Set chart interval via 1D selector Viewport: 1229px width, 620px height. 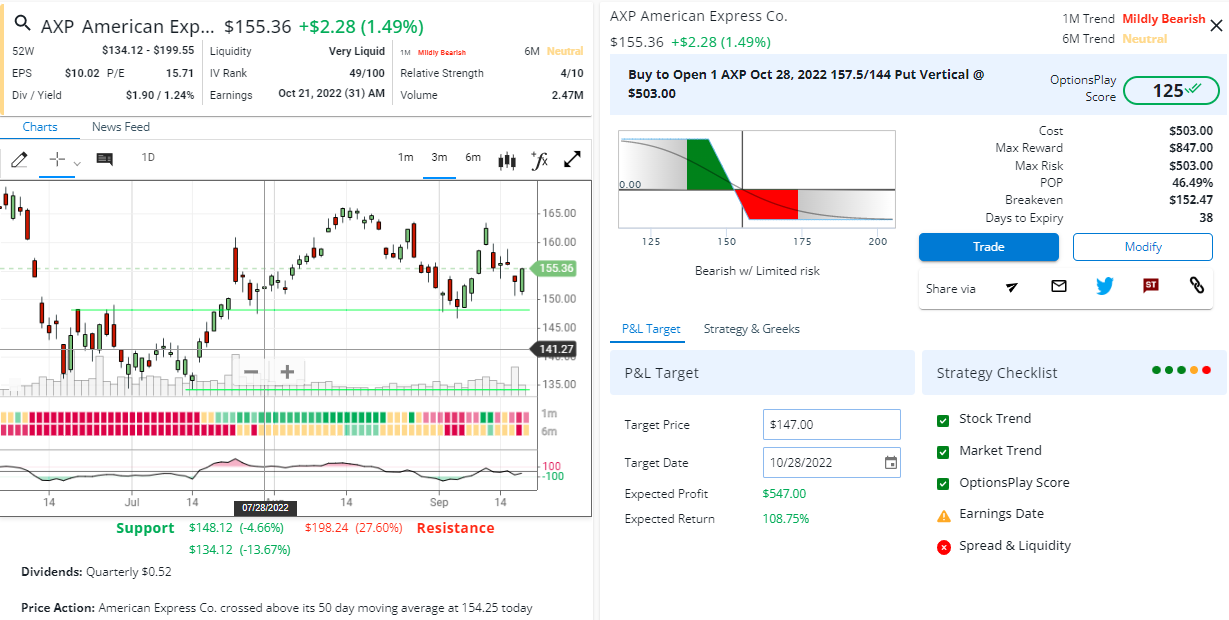click(148, 157)
